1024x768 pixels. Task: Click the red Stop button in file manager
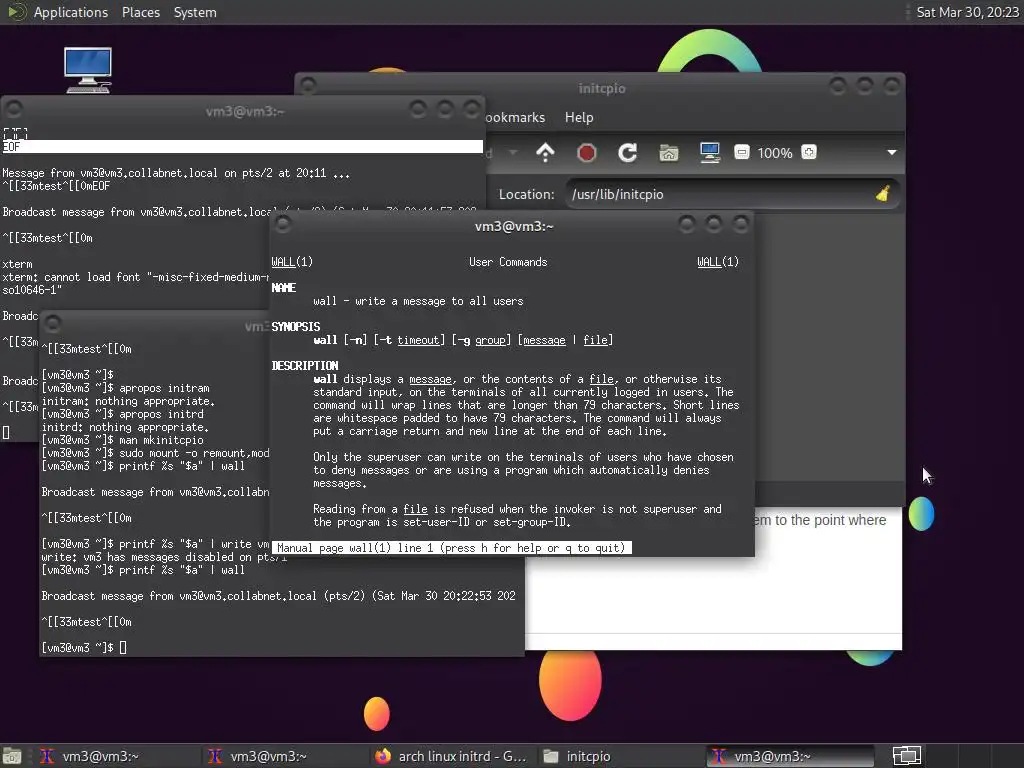coord(586,153)
